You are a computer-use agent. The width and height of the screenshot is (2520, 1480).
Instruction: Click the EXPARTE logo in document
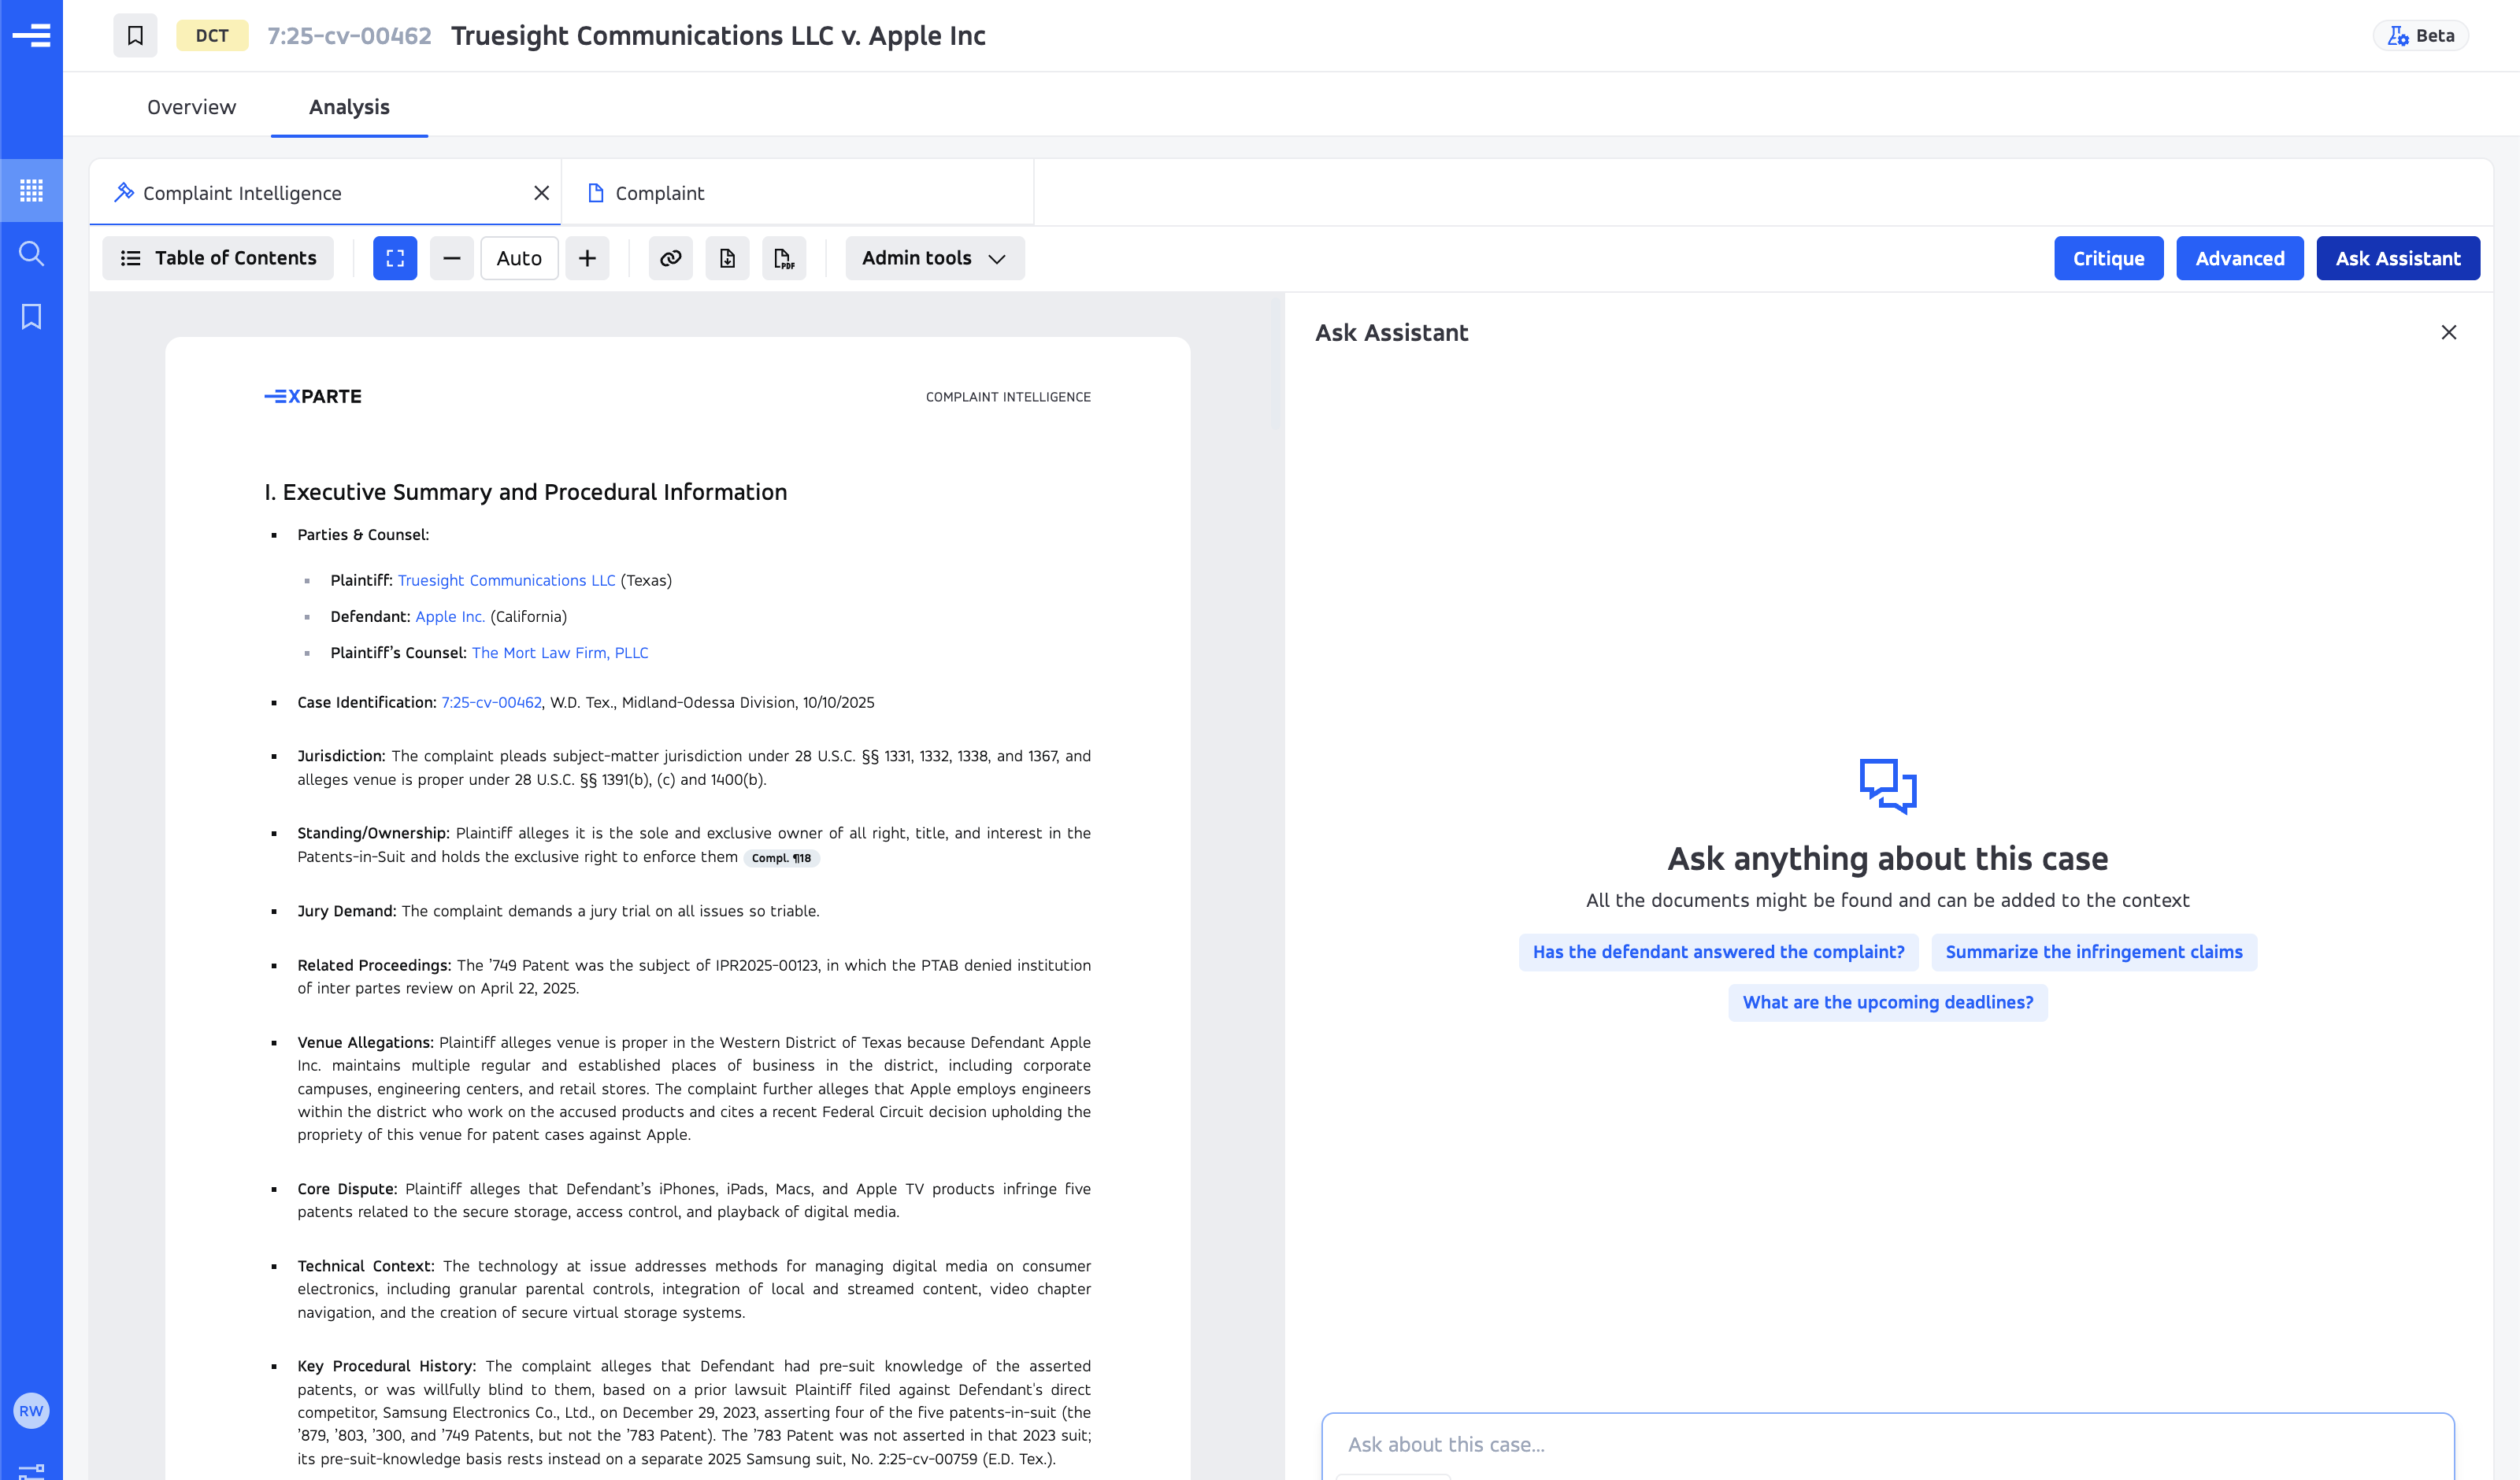pyautogui.click(x=313, y=396)
